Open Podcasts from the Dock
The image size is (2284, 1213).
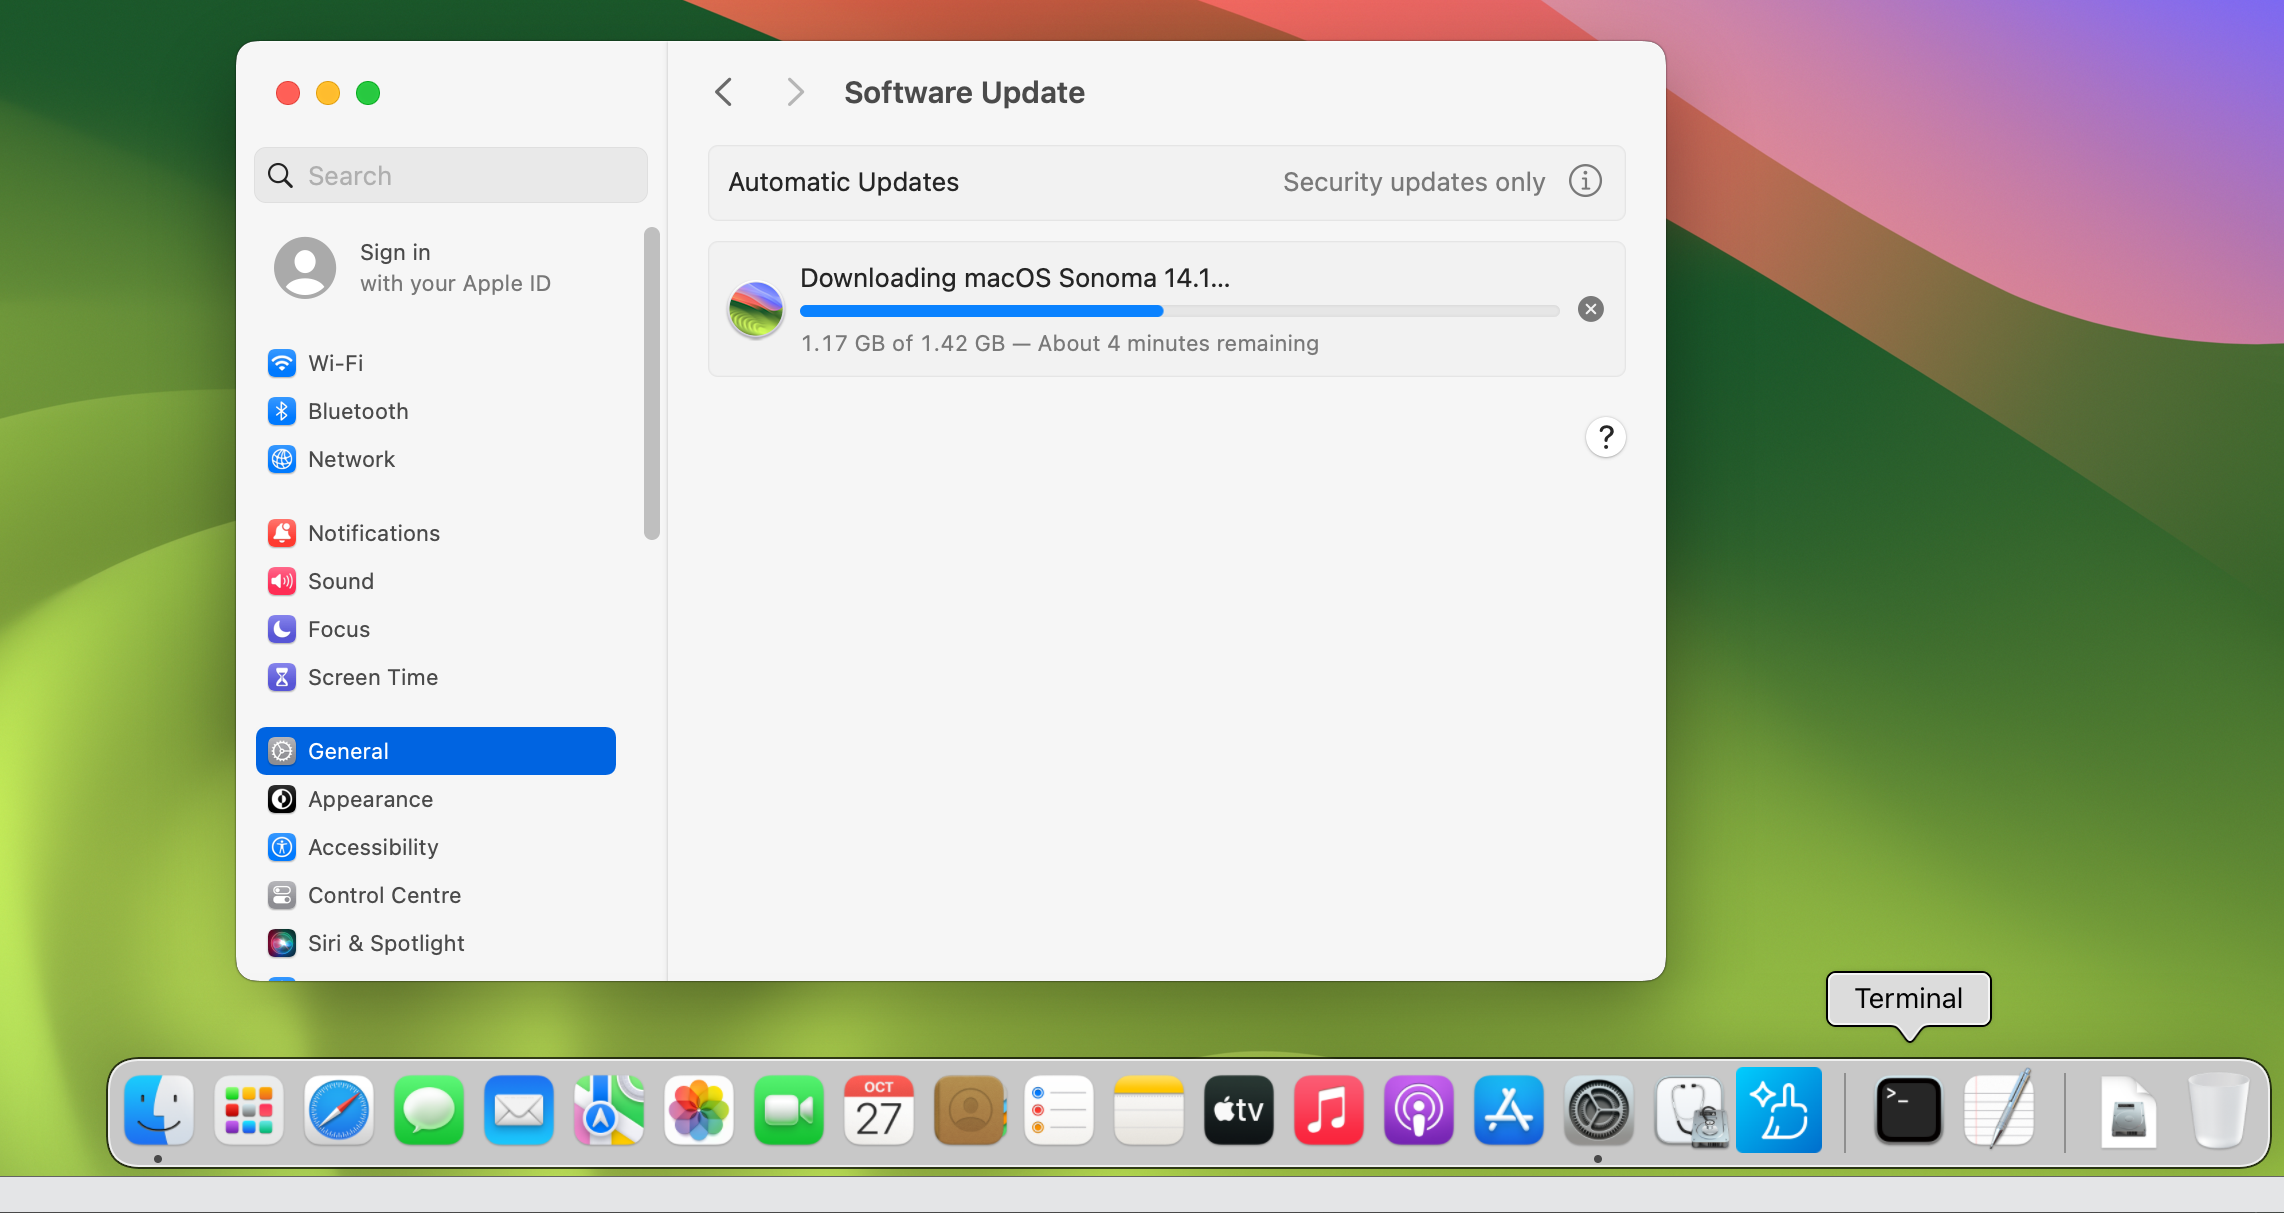1419,1110
